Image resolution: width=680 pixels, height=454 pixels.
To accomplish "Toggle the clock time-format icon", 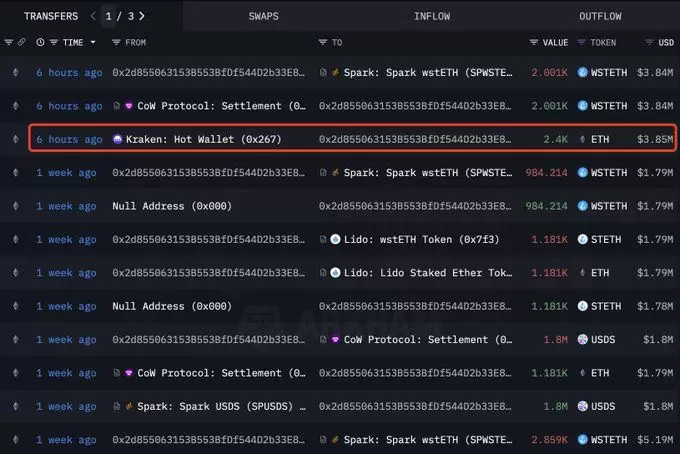I will pos(40,42).
